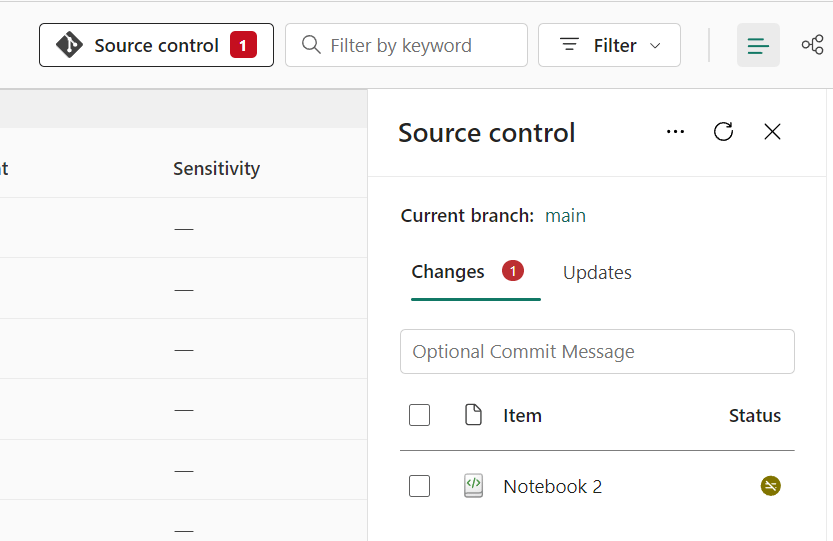
Task: Click the document icon in Item header
Action: pyautogui.click(x=473, y=415)
